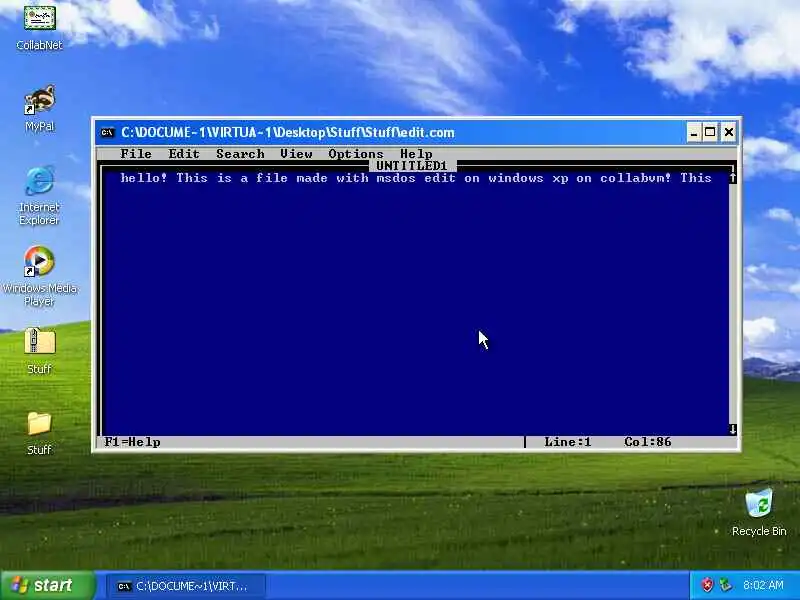Open the Options menu
Viewport: 800px width, 600px height.
pos(356,154)
